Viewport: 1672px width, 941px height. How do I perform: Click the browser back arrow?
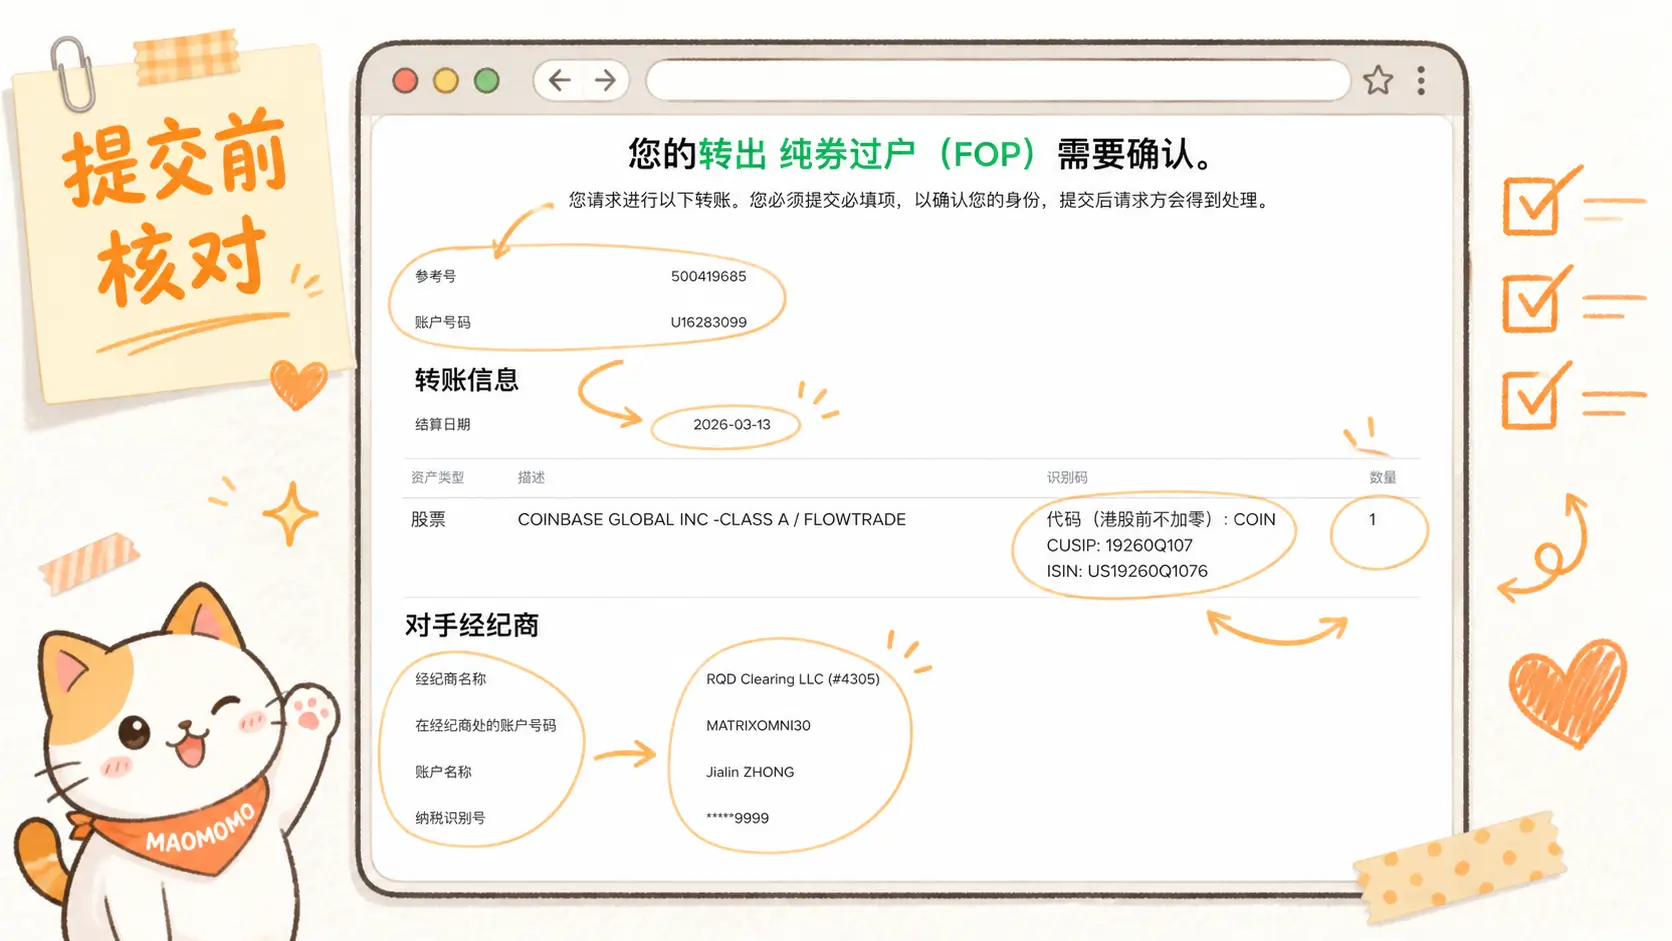click(560, 80)
